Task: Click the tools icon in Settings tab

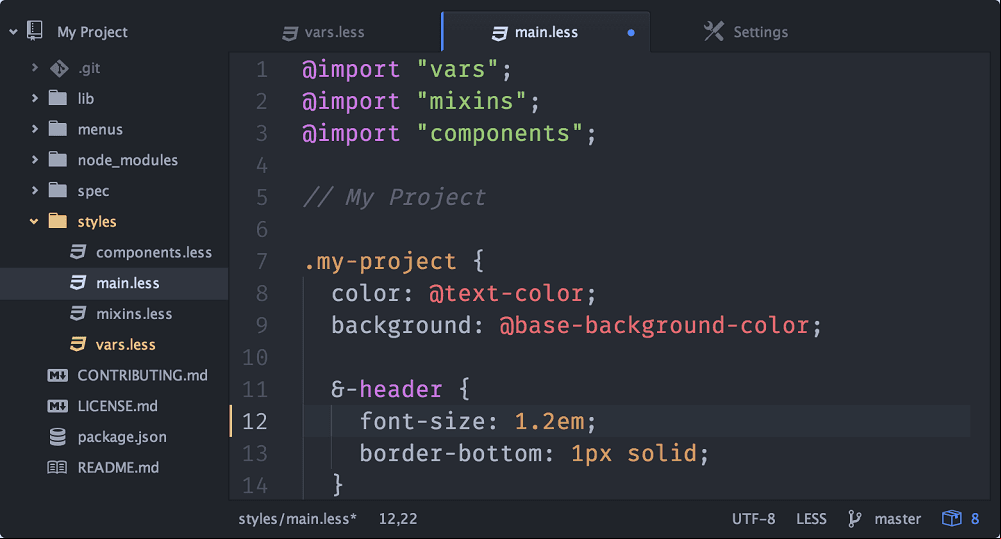Action: pyautogui.click(x=714, y=31)
